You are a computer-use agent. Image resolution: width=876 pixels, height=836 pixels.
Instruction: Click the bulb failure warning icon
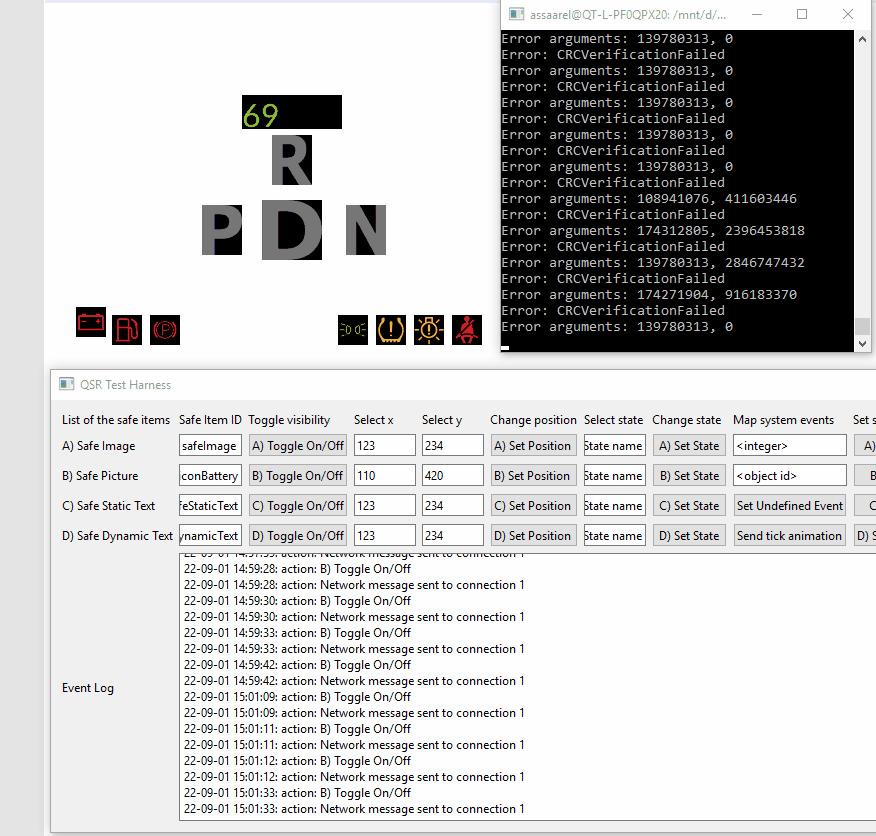click(x=428, y=329)
